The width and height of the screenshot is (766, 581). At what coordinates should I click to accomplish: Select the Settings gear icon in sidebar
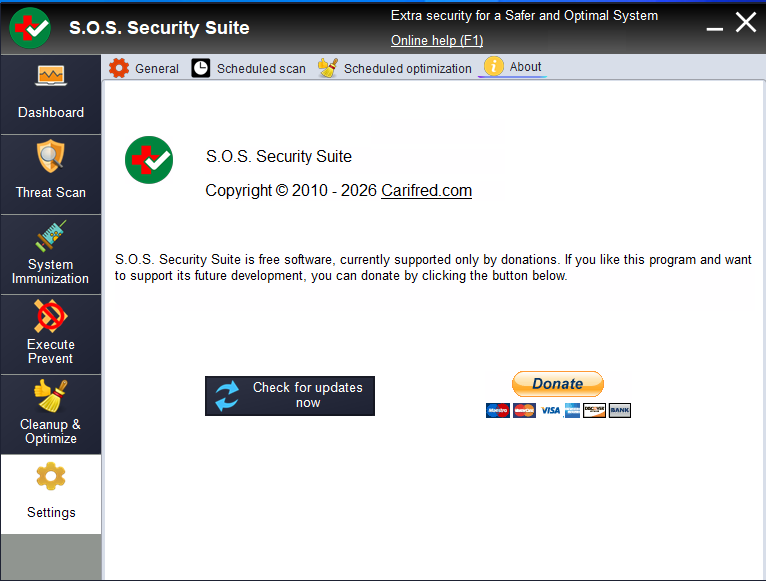[x=51, y=476]
